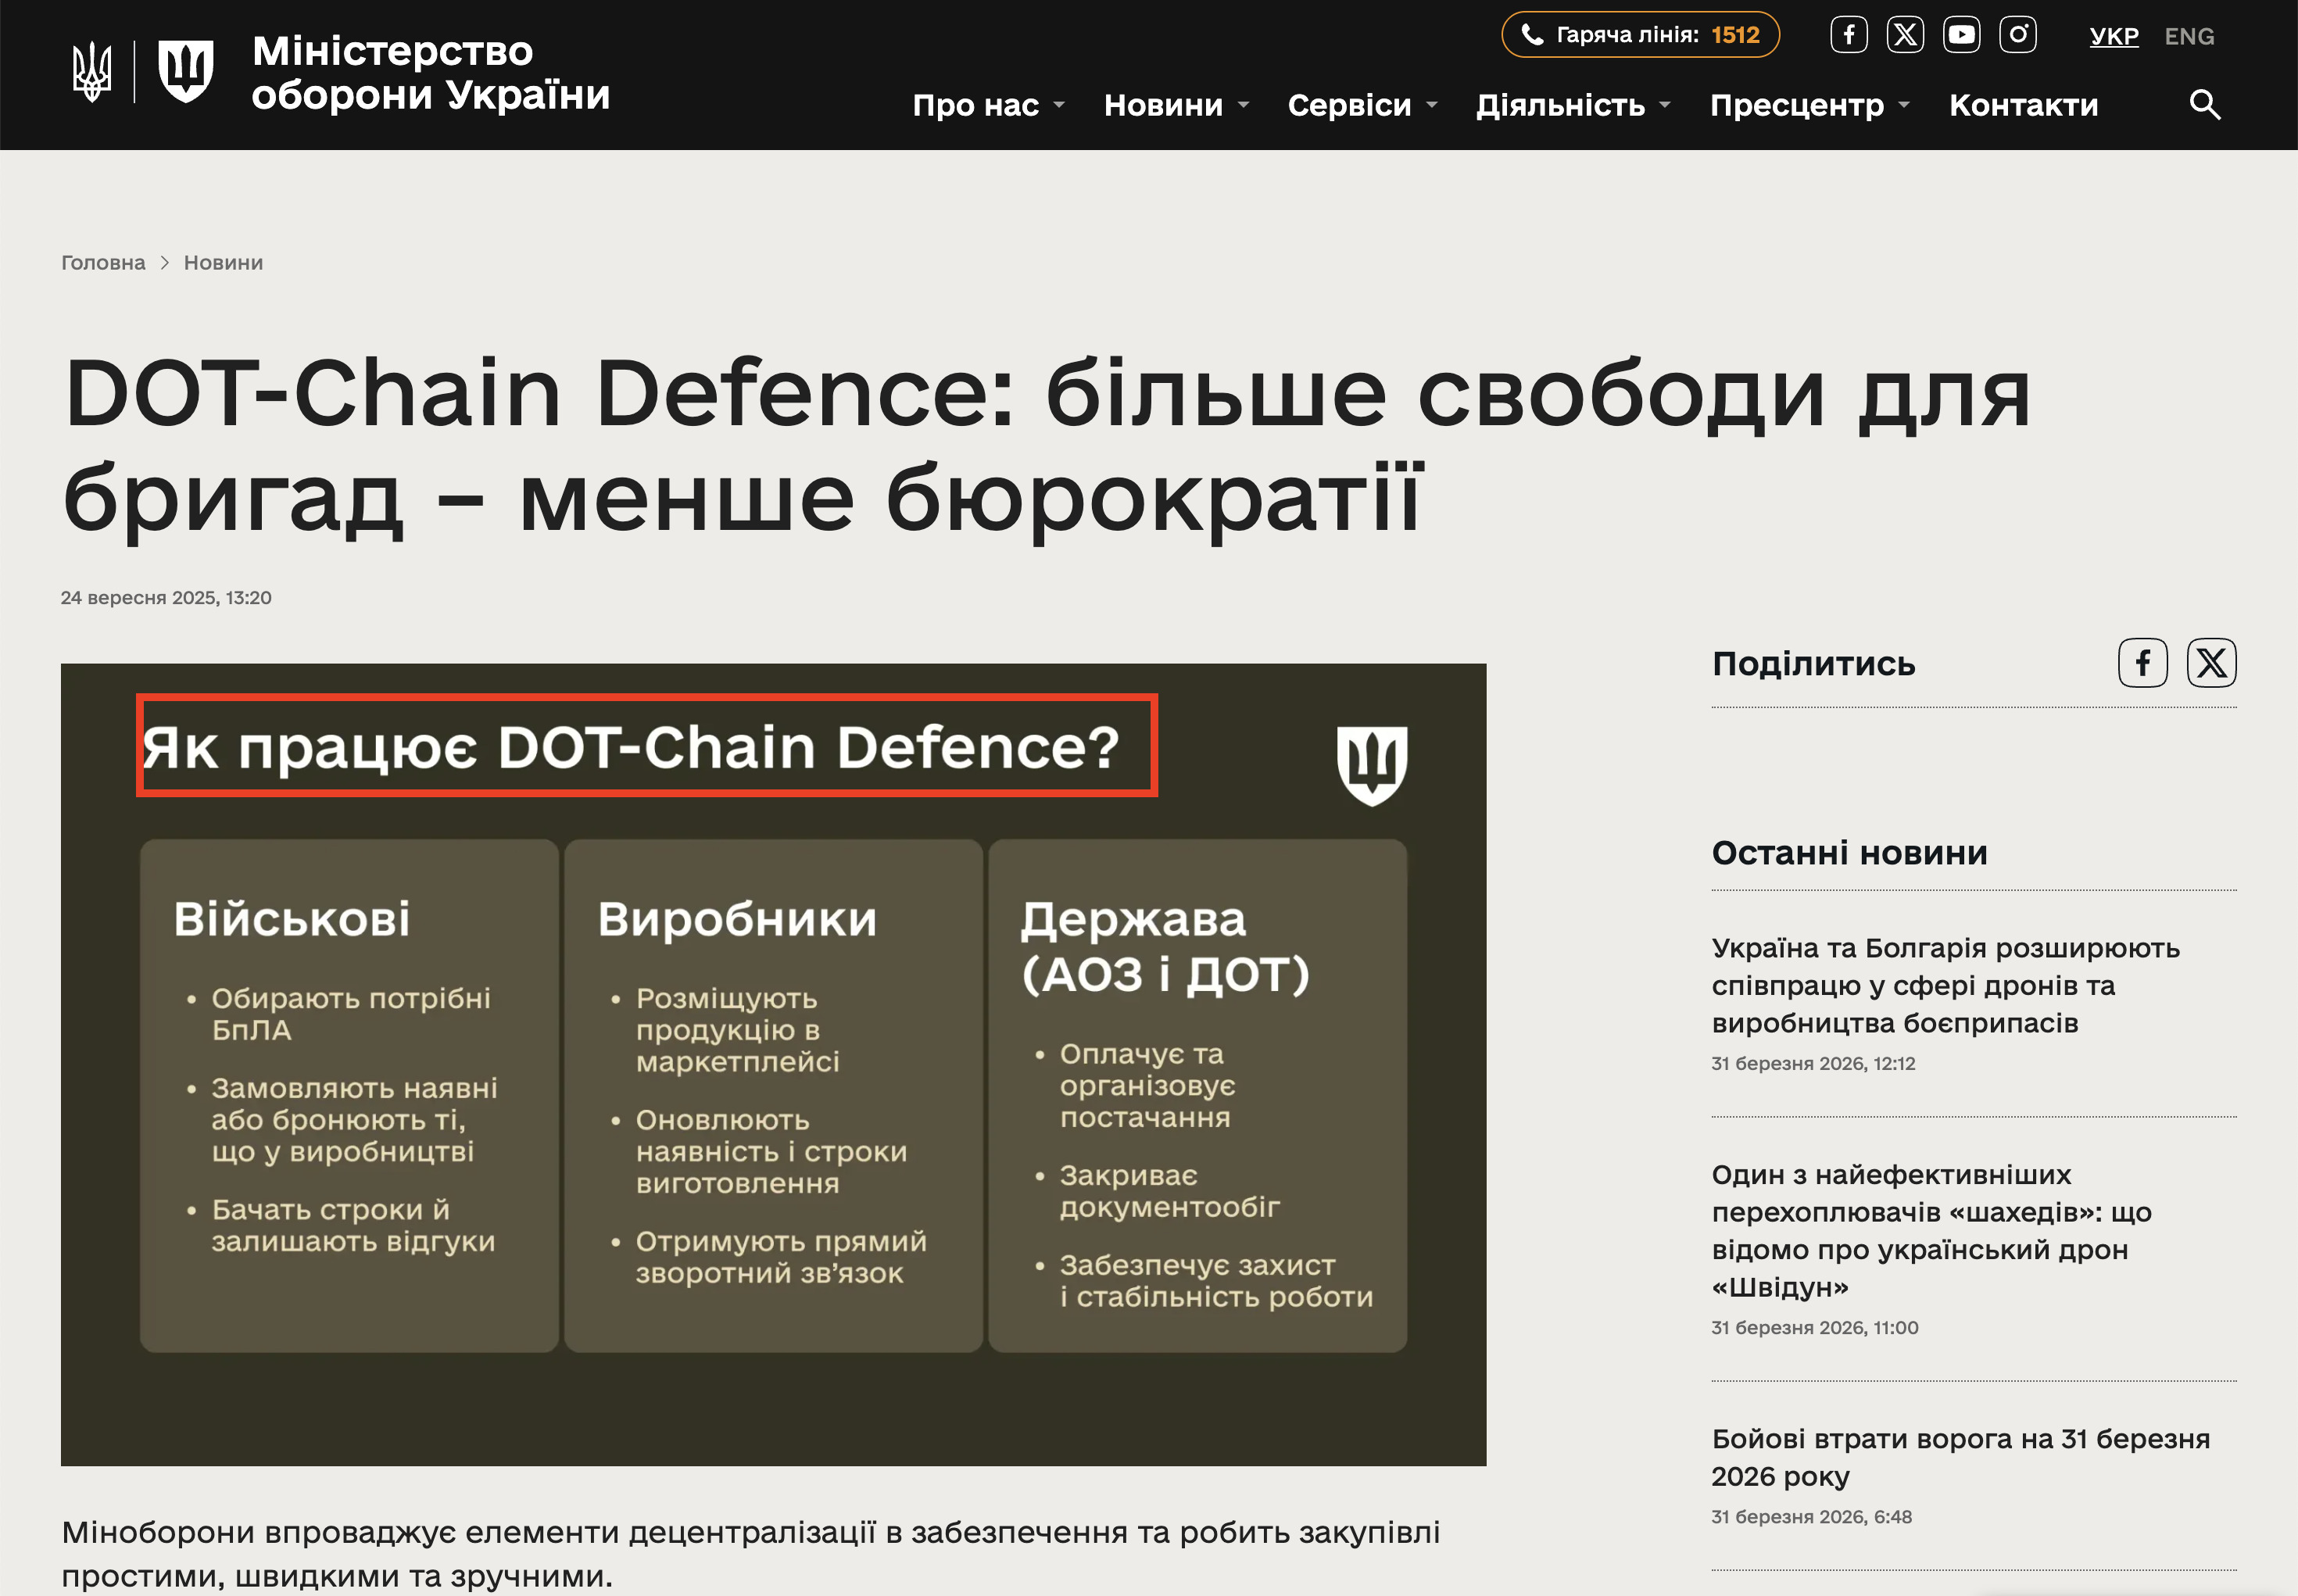Click the date 31 березня 2026, 6:48
Image resolution: width=2298 pixels, height=1596 pixels.
click(x=1811, y=1516)
